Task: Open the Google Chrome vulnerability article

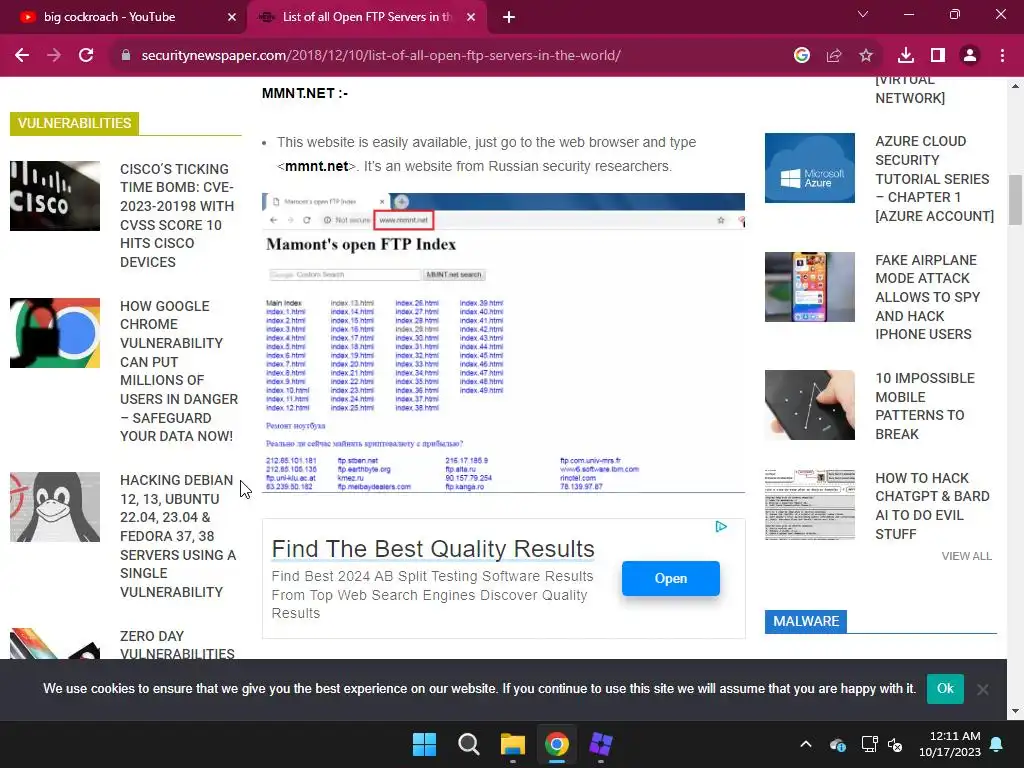Action: click(179, 371)
